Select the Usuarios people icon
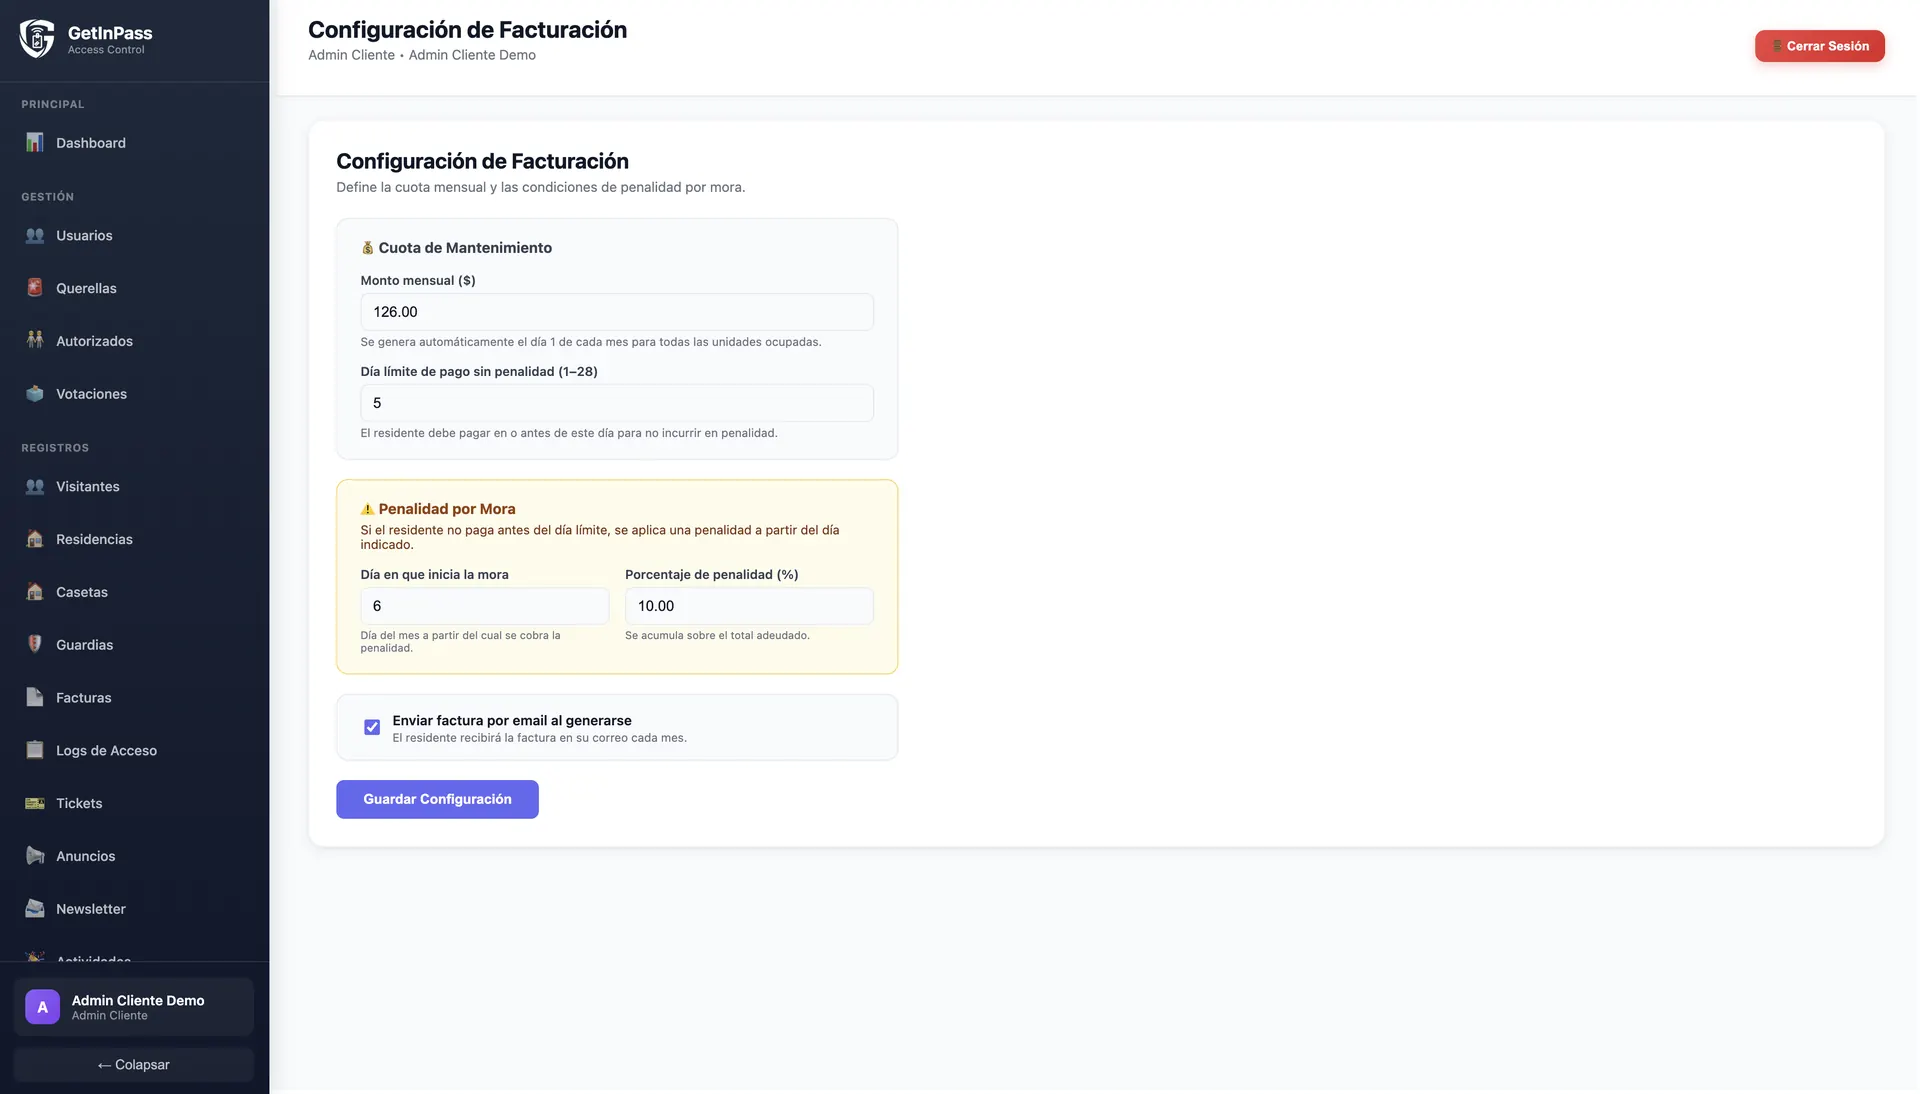Screen dimensions: 1920x1094 point(35,236)
